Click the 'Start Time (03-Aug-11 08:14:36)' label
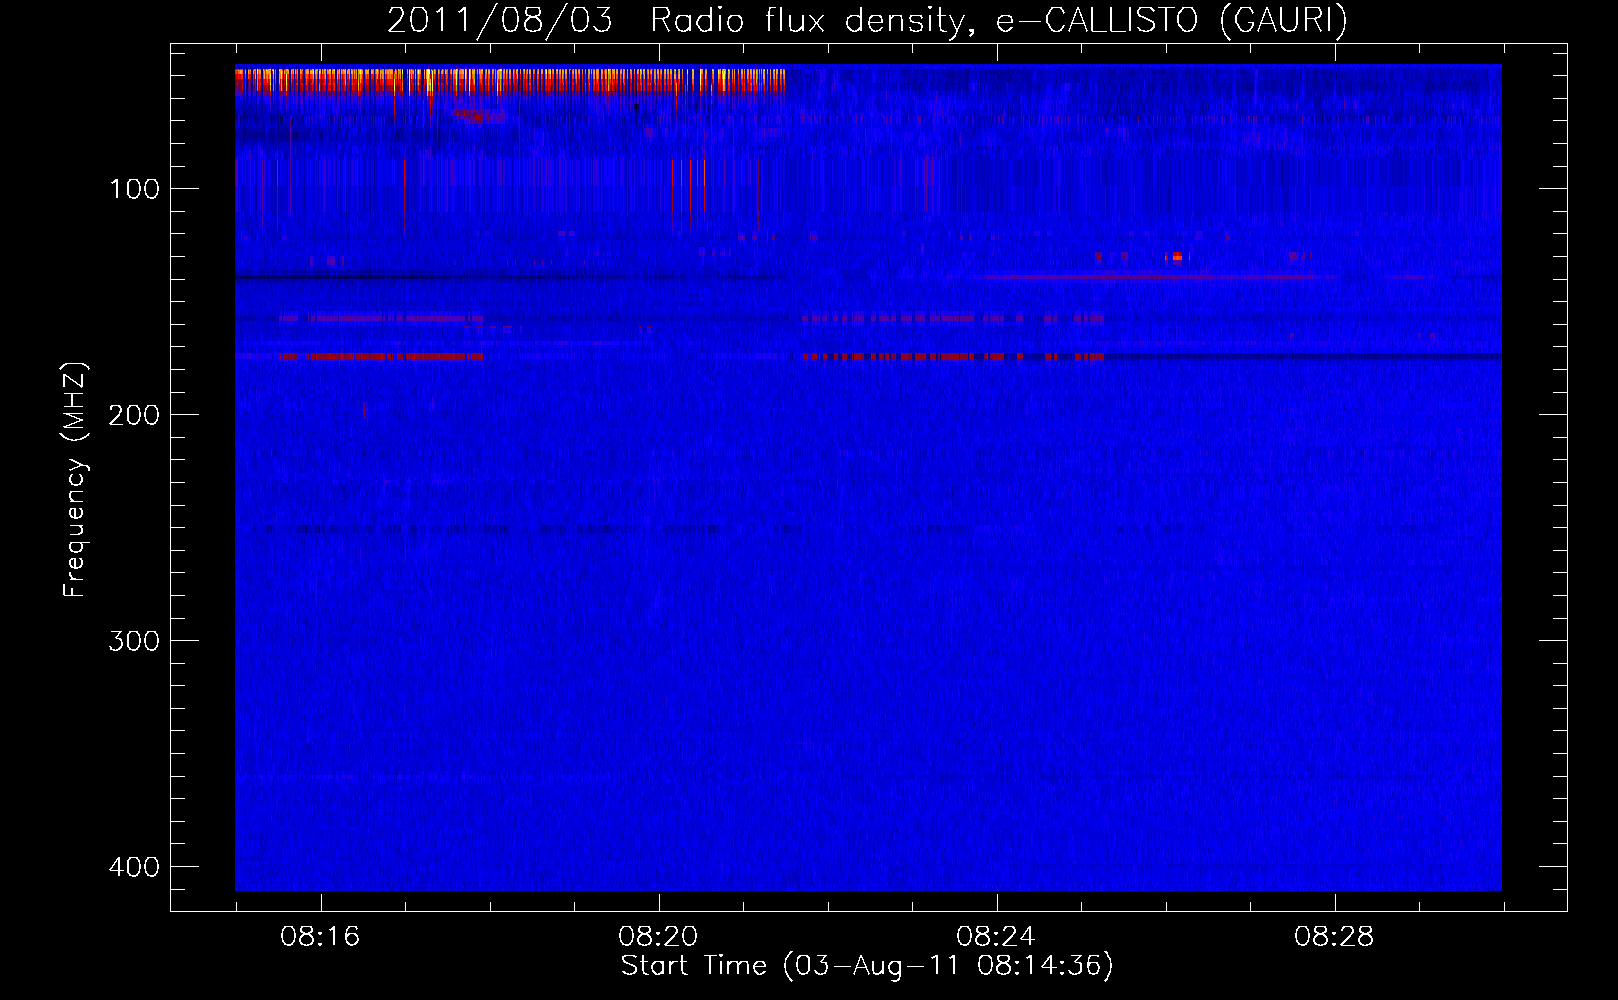1618x1000 pixels. coord(867,966)
